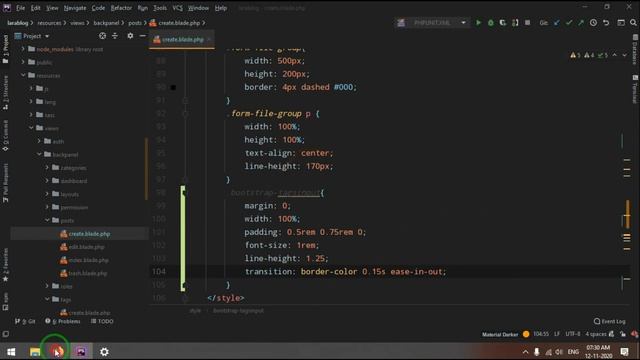This screenshot has height=360, width=640.
Task: Select trash.blade.php in project tree
Action: (88, 273)
